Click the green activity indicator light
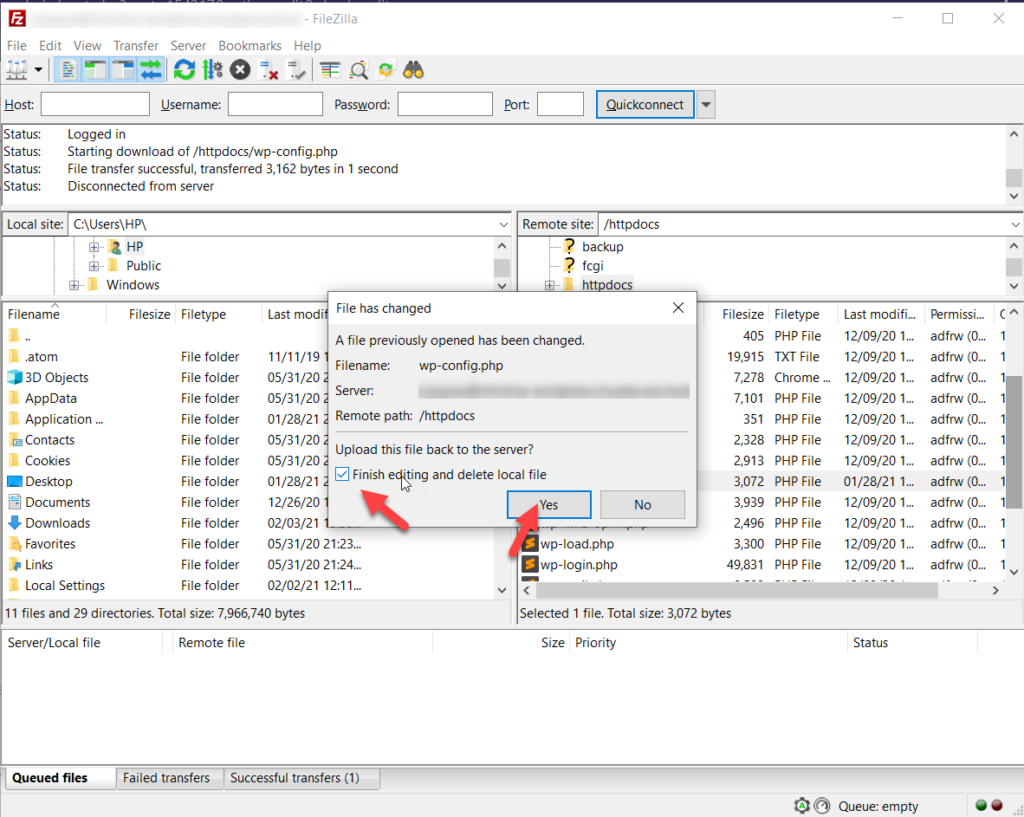Screen dimensions: 1024x817 click(x=981, y=805)
